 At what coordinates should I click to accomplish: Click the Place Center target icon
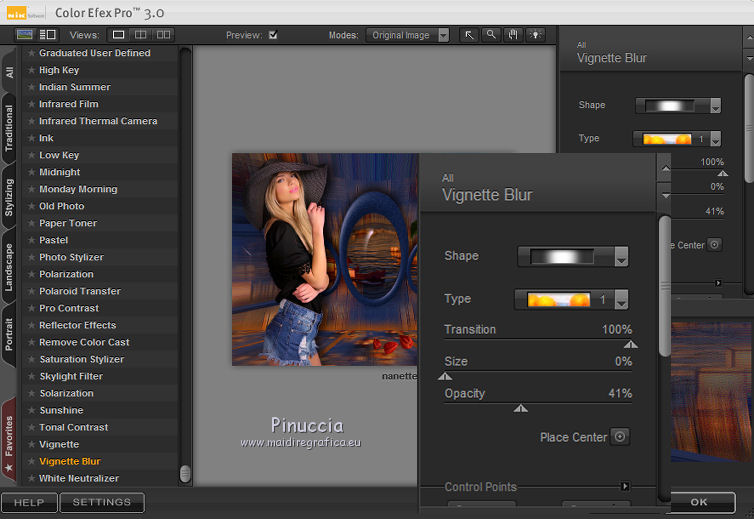(x=620, y=437)
